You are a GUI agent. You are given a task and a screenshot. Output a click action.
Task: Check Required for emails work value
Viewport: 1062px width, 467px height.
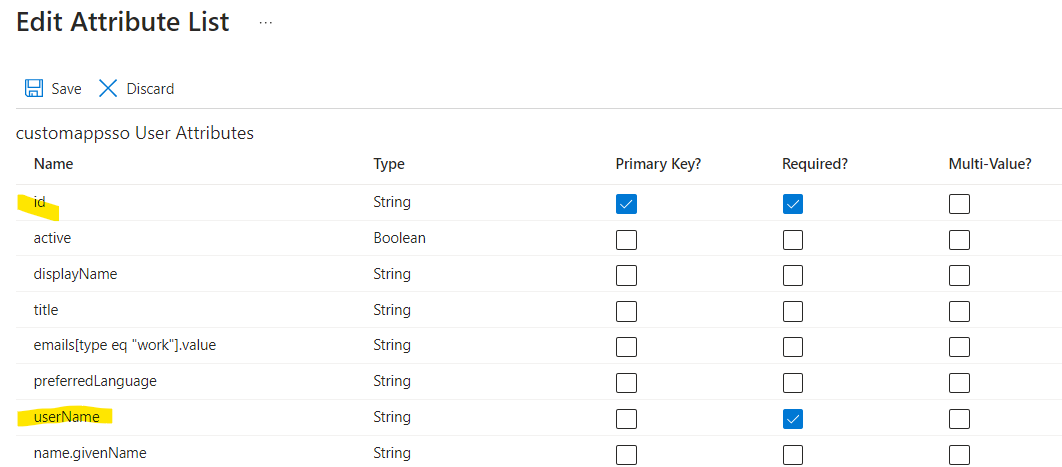(x=792, y=347)
